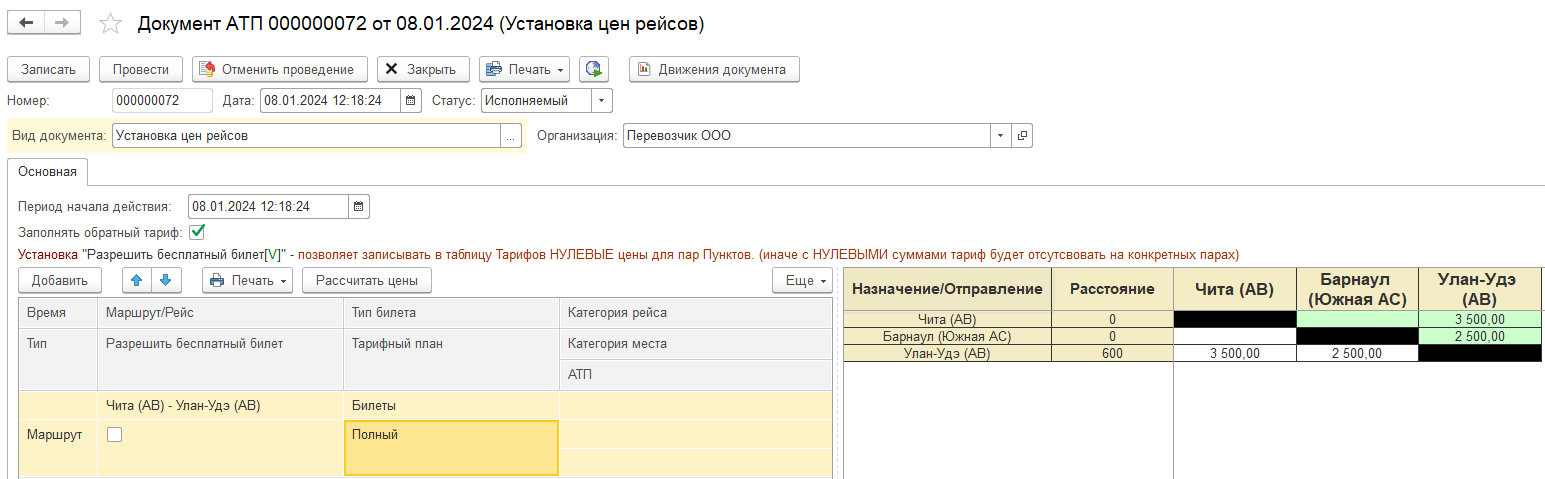Add document to favorites with star

pos(111,24)
